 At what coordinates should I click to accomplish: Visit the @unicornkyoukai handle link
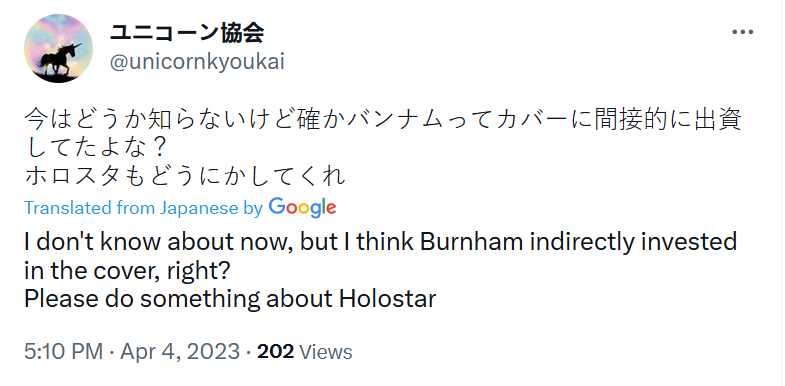tap(197, 62)
